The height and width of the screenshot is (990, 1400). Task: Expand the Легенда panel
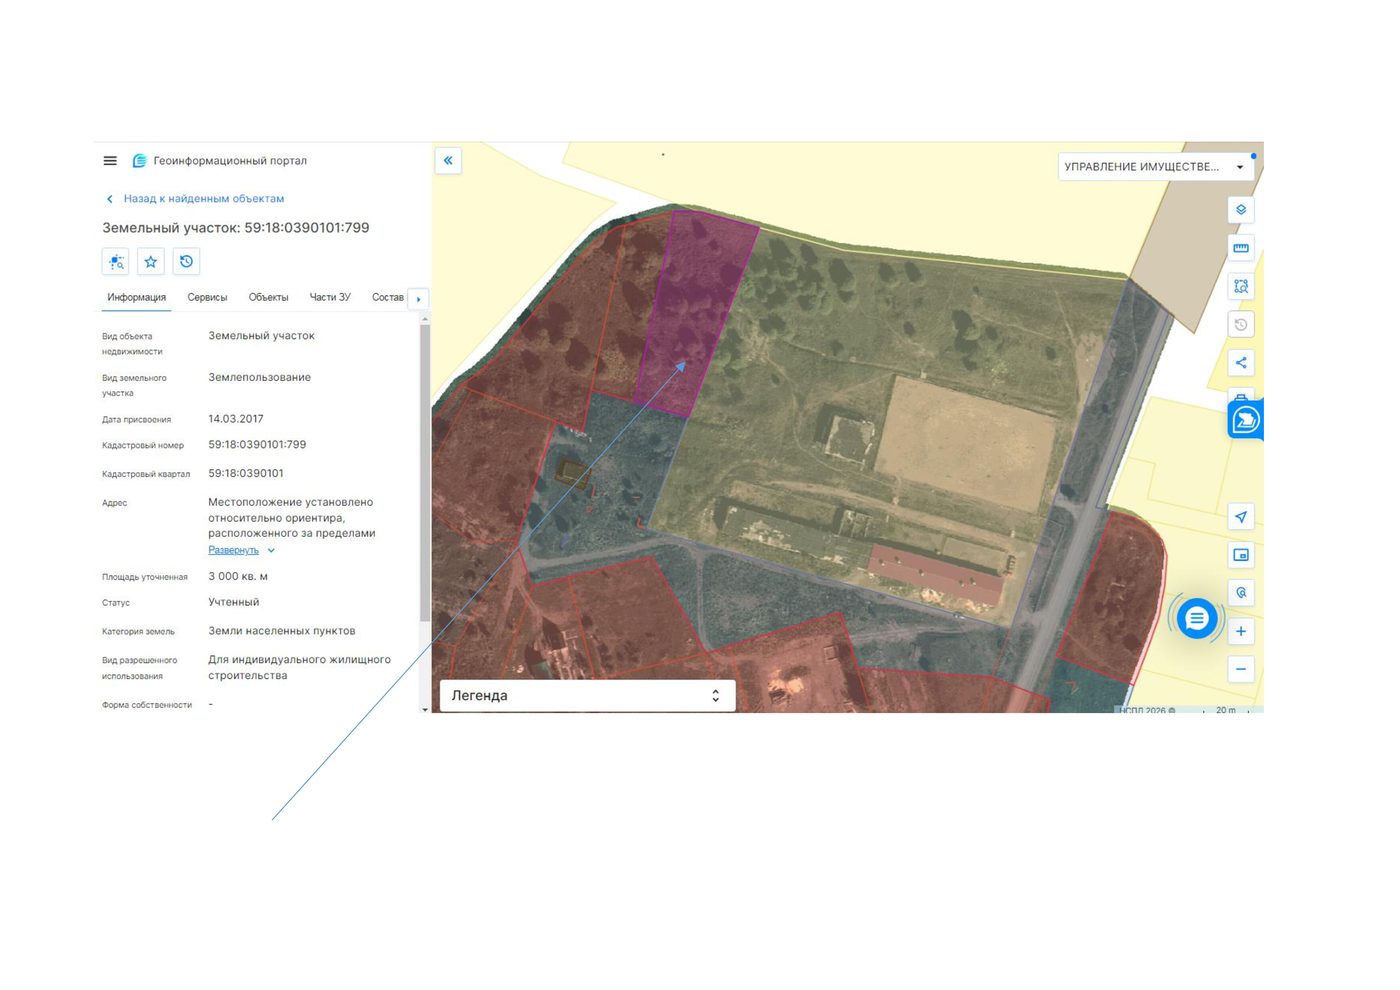pos(587,696)
